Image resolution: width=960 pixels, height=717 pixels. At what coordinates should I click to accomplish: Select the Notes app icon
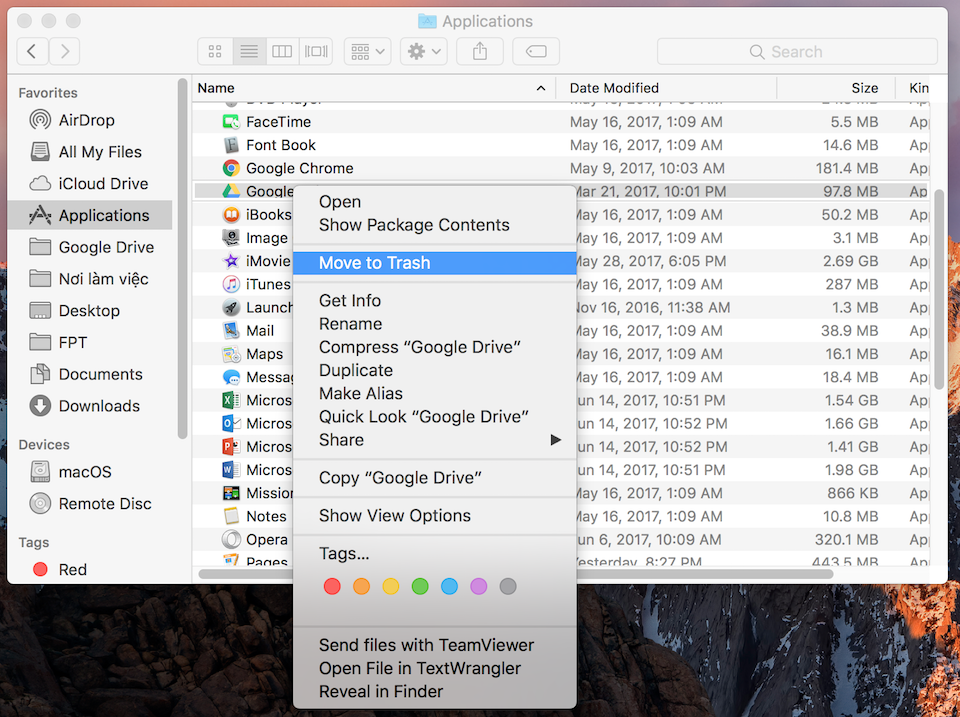(x=231, y=517)
